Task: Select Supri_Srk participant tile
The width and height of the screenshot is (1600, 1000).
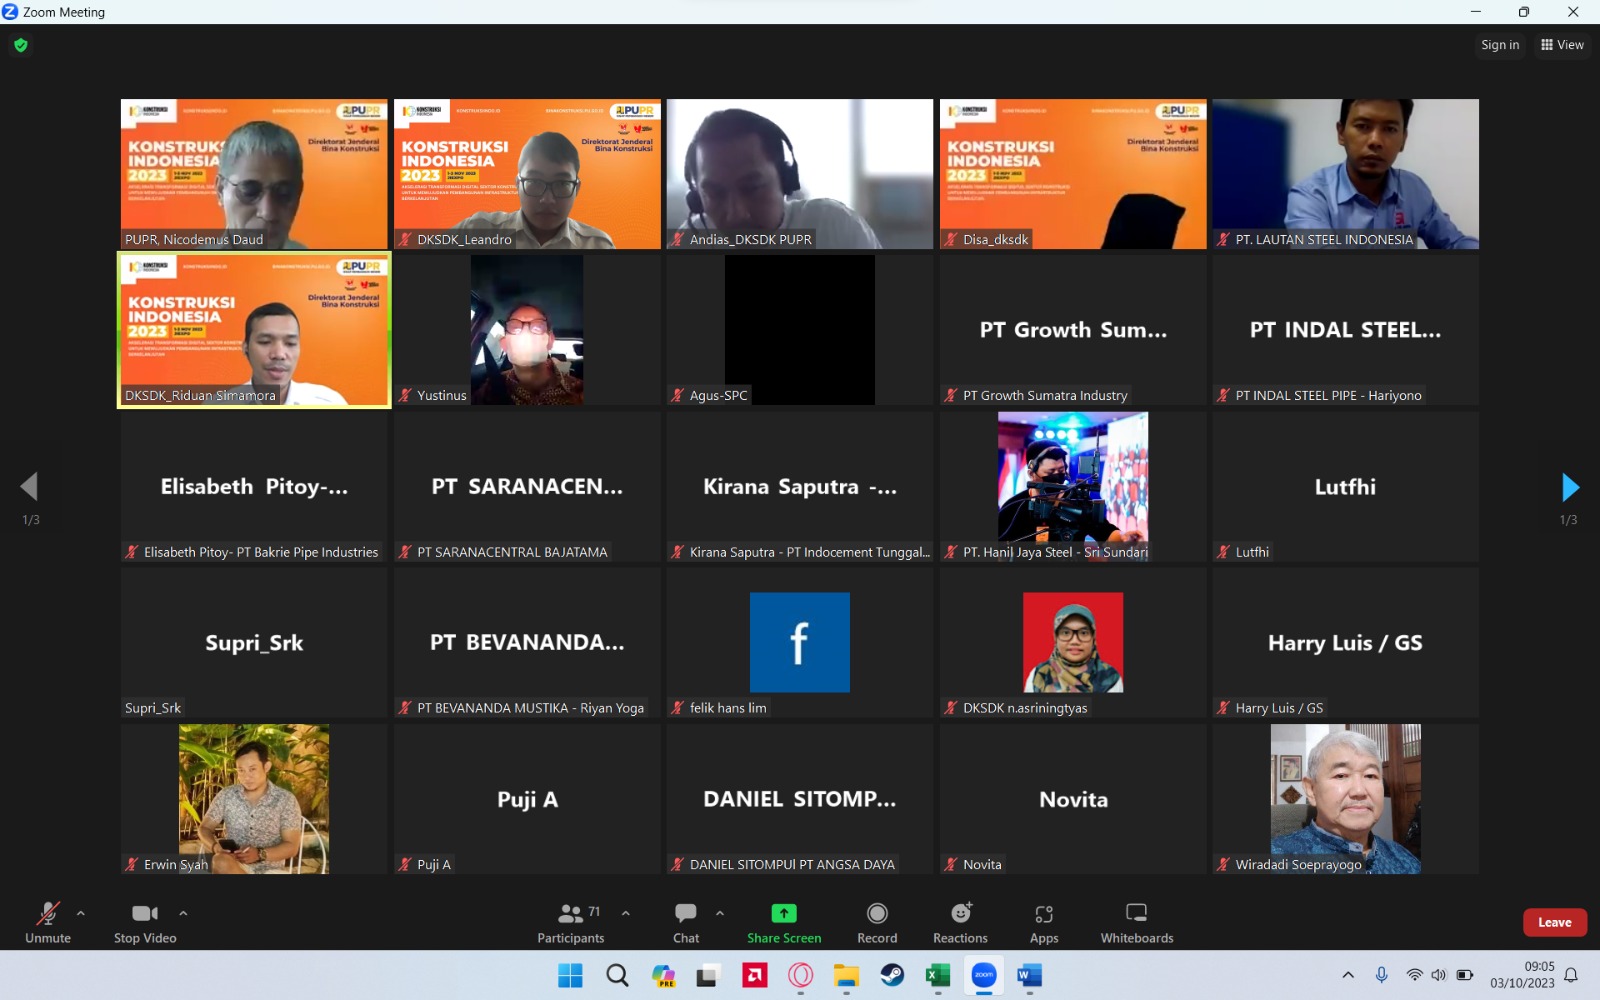Action: tap(254, 643)
